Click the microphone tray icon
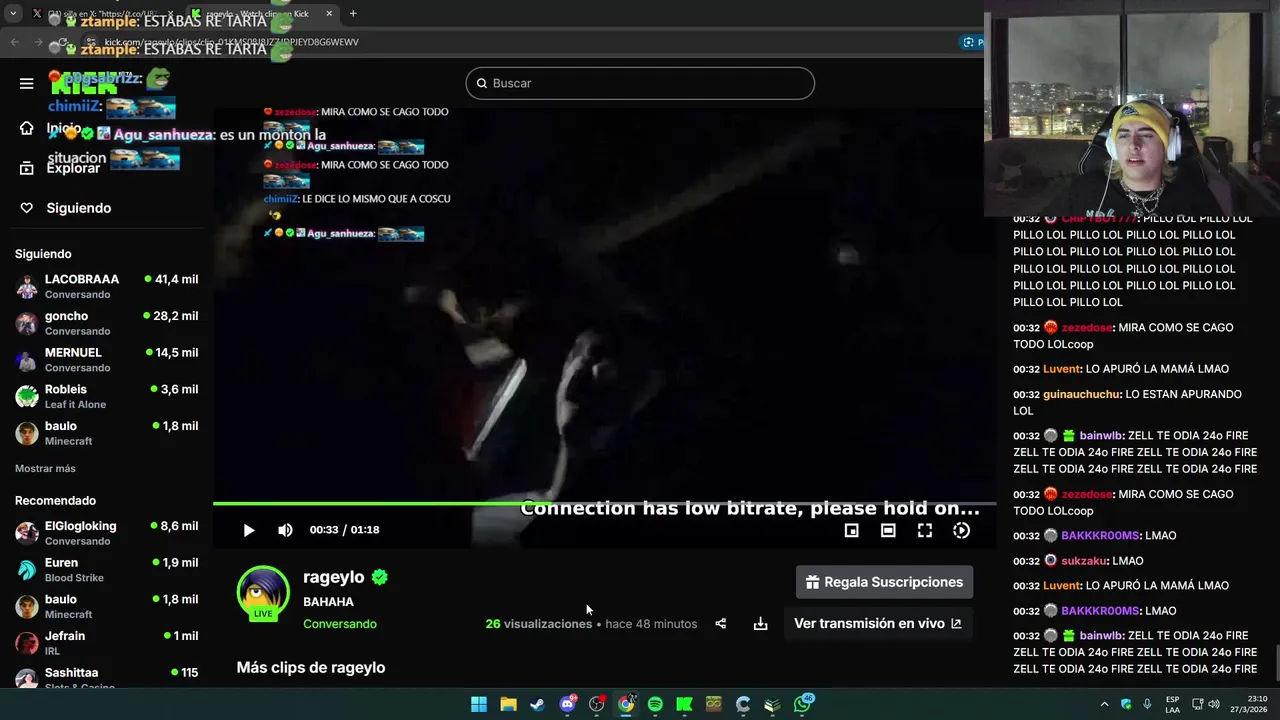 (x=1147, y=704)
